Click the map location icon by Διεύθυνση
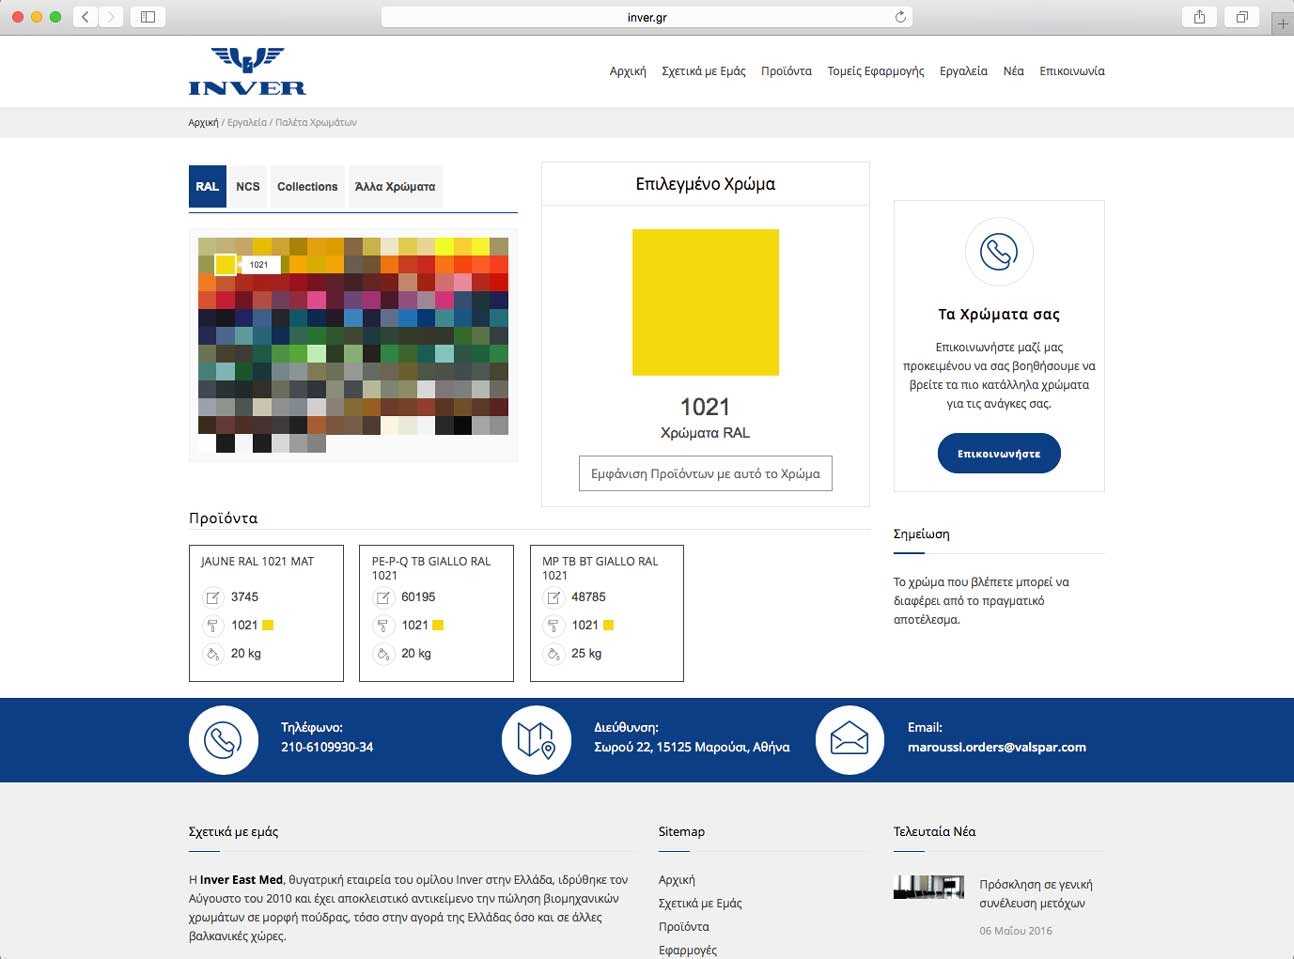 [536, 740]
